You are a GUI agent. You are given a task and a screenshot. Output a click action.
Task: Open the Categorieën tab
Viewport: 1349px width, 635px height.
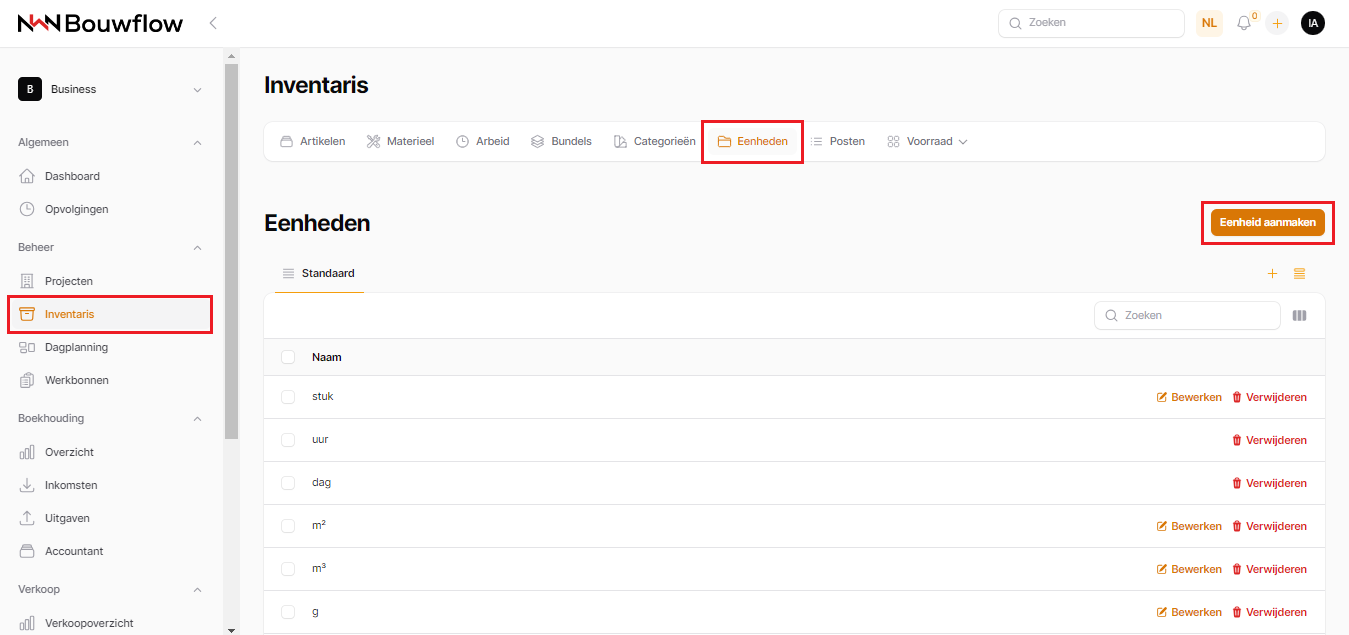[x=654, y=142]
